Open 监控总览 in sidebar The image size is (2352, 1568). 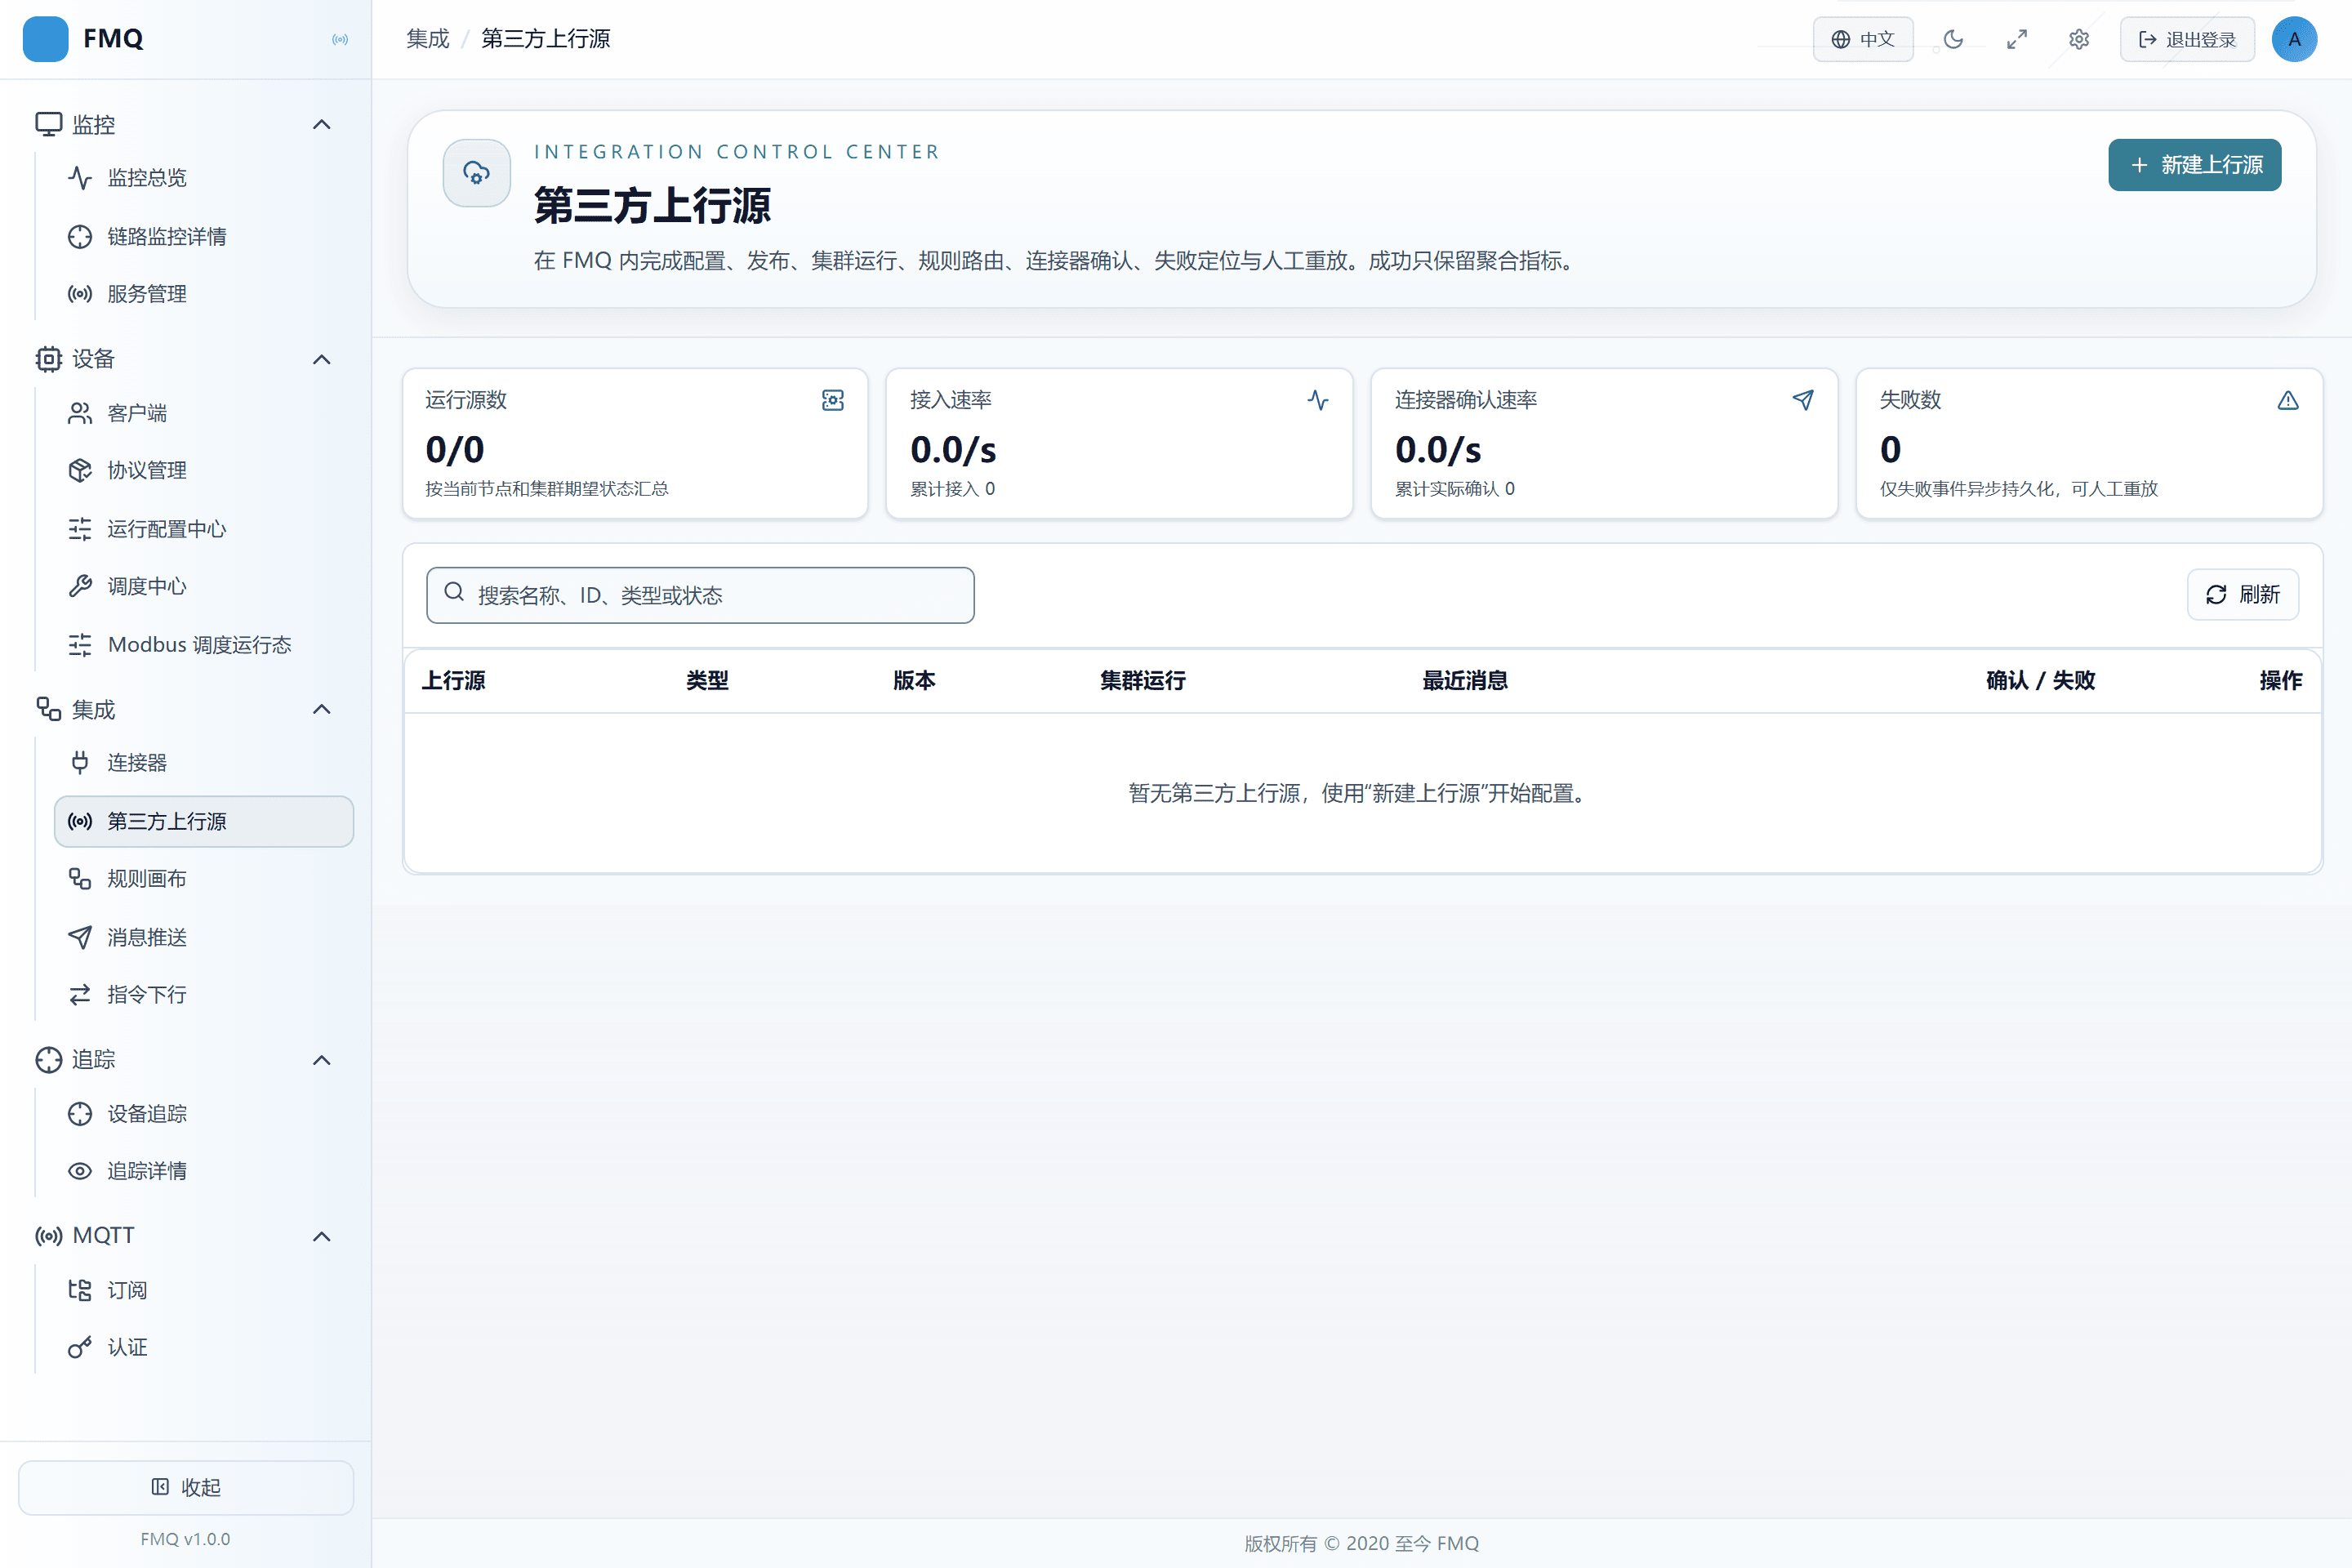204,178
